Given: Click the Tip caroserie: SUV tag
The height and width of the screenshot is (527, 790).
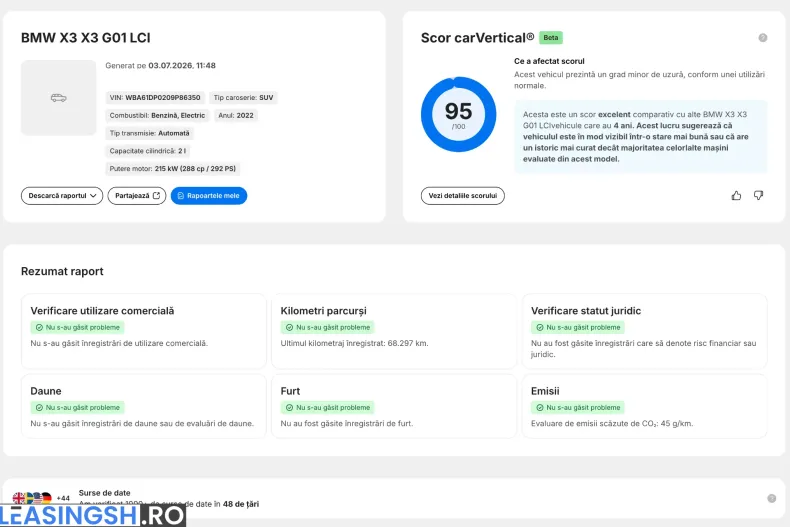Looking at the screenshot, I should (243, 98).
